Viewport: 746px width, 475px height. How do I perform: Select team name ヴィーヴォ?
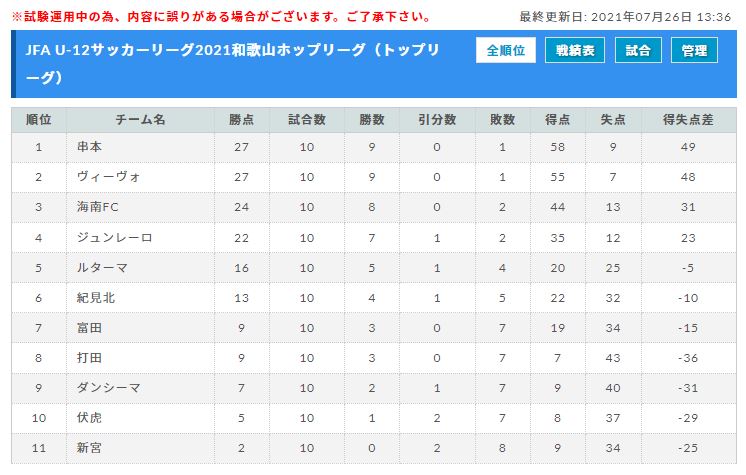click(108, 177)
